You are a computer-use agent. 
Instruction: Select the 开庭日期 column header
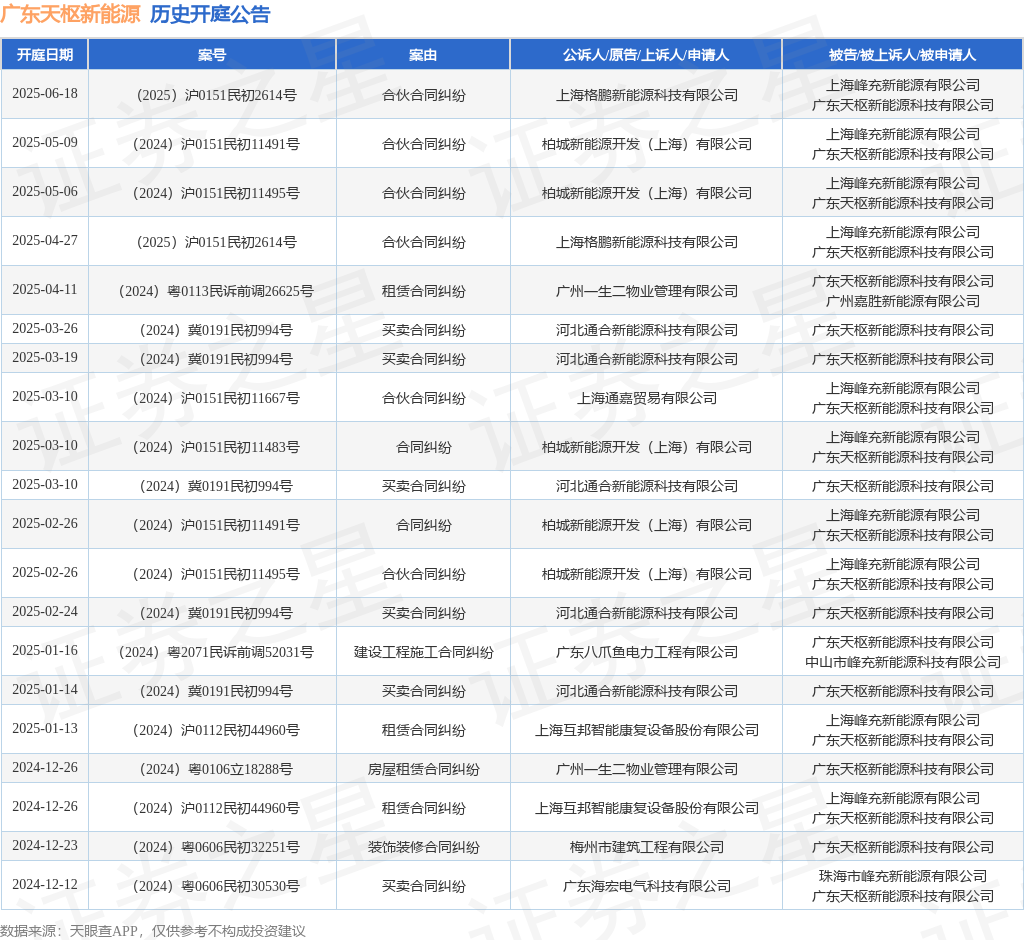[44, 55]
